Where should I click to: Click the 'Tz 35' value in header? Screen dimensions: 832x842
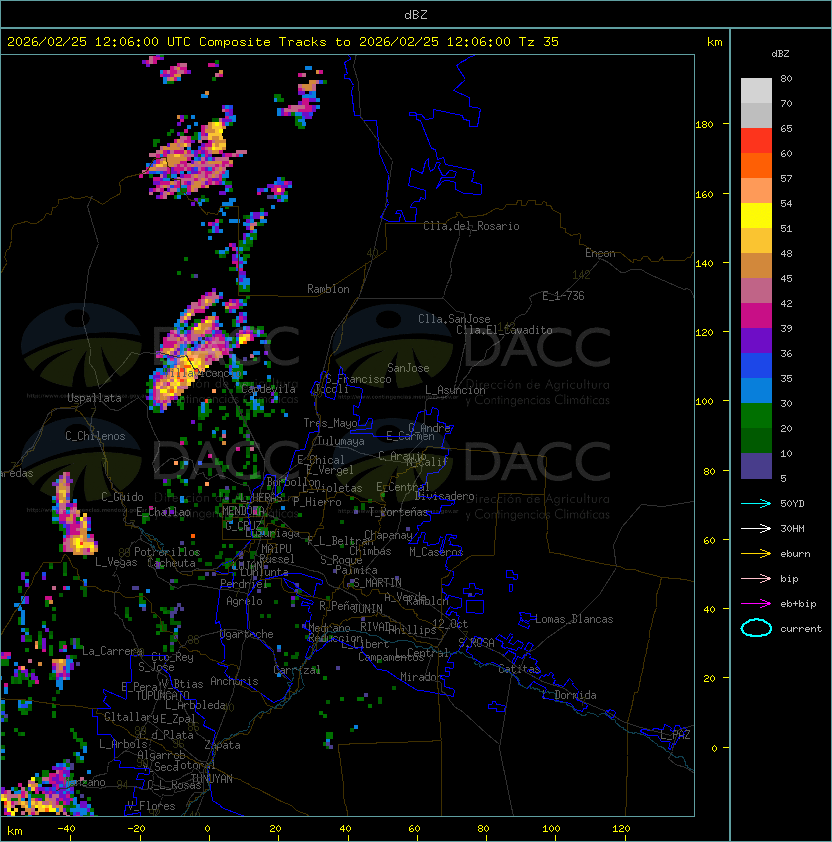coord(539,42)
